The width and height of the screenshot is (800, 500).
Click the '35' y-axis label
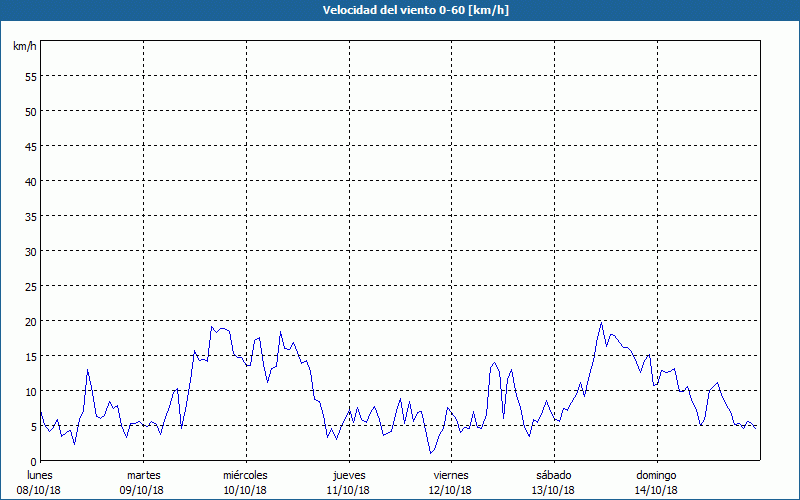[x=31, y=217]
